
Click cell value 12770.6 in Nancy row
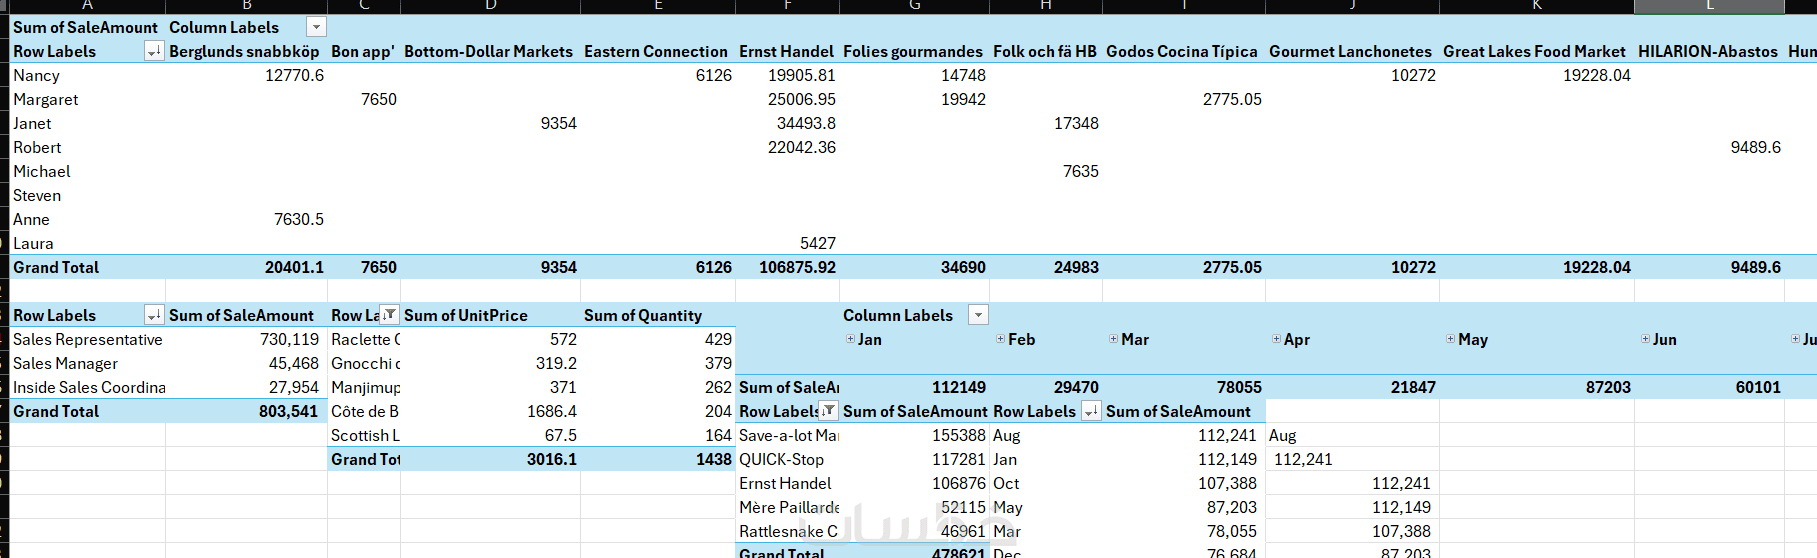[x=294, y=75]
